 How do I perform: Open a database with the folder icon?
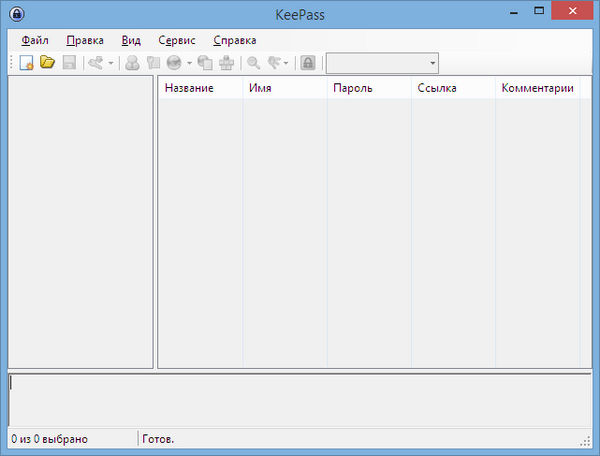47,63
